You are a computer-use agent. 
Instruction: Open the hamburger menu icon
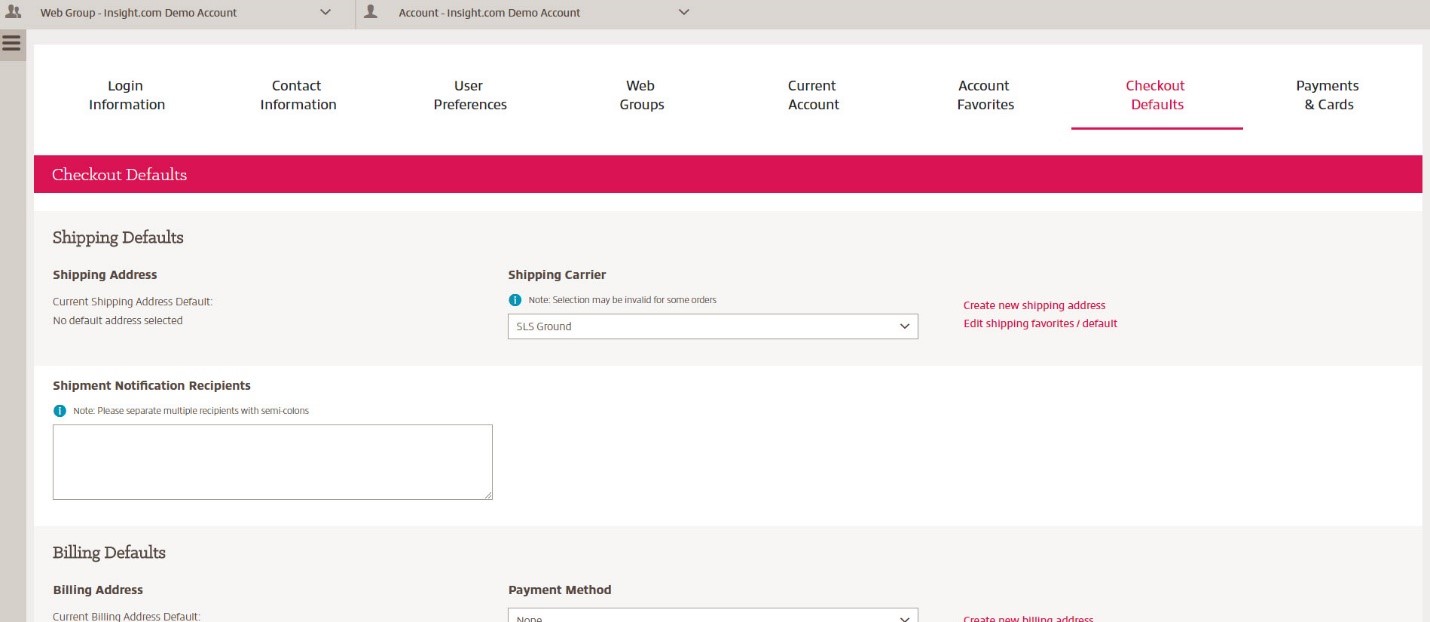[12, 43]
